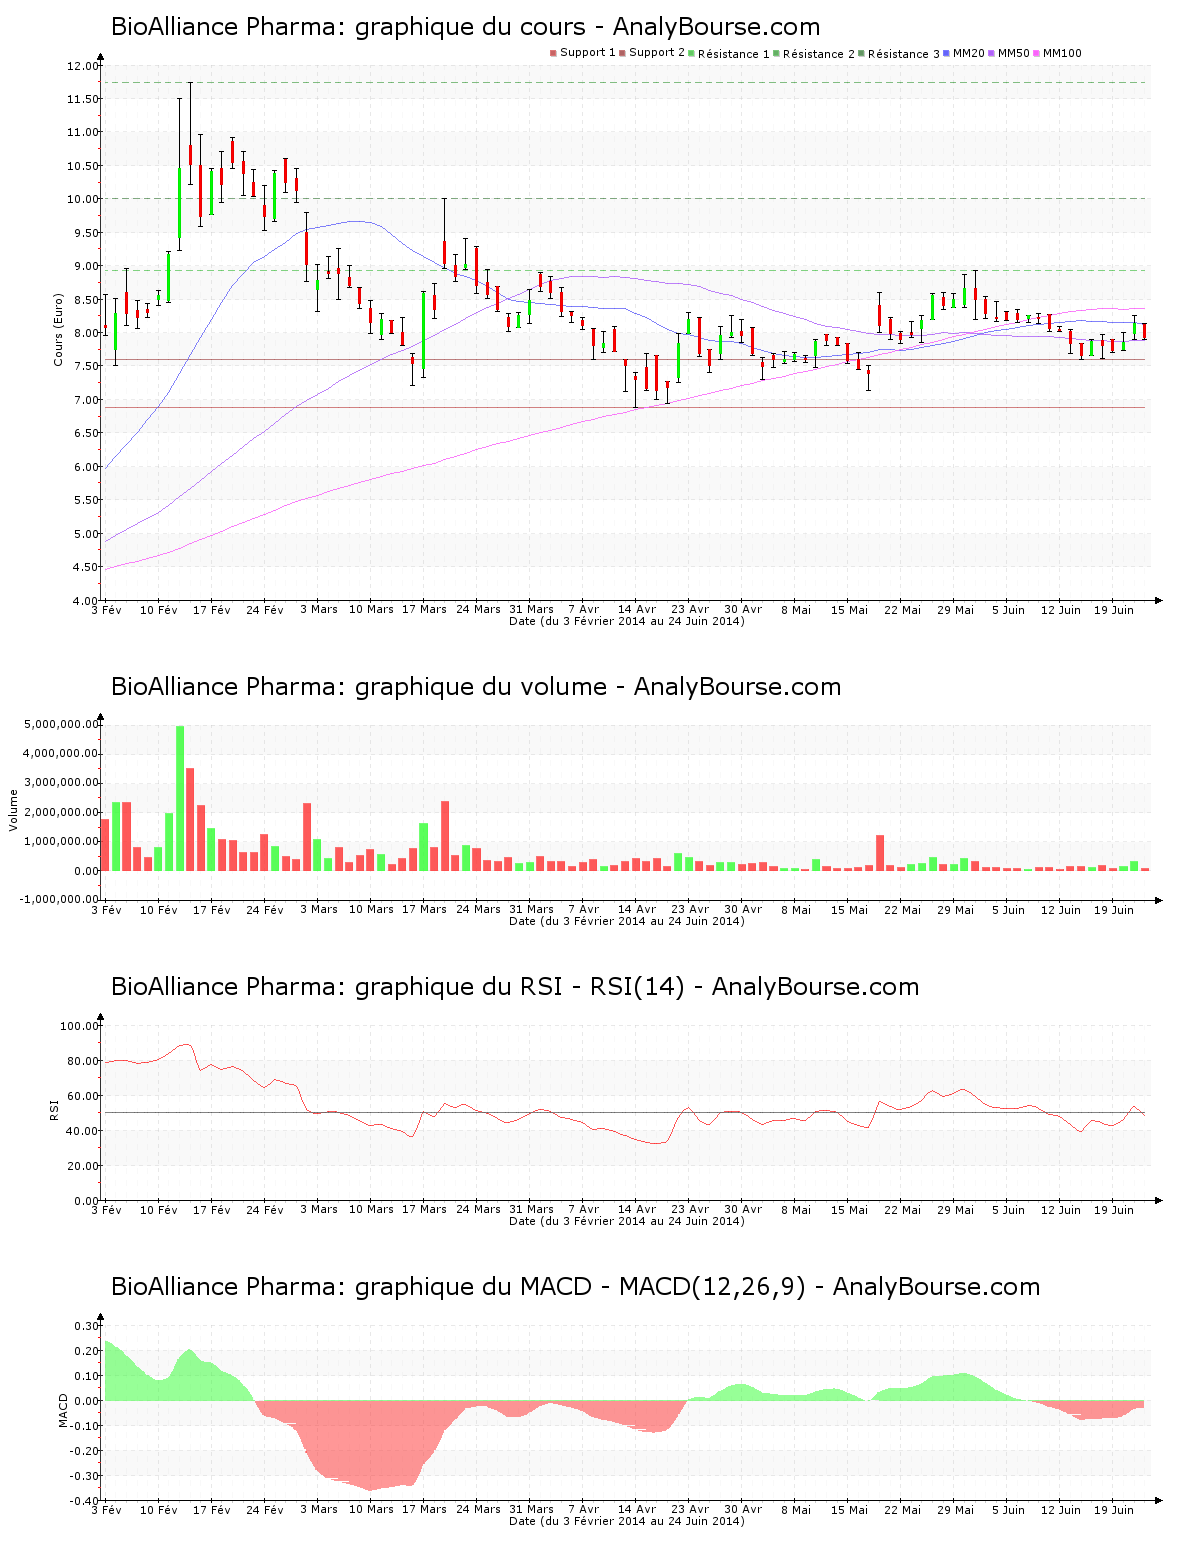1200x1550 pixels.
Task: Click '24 Fév' date on RSI chart
Action: (x=265, y=1210)
